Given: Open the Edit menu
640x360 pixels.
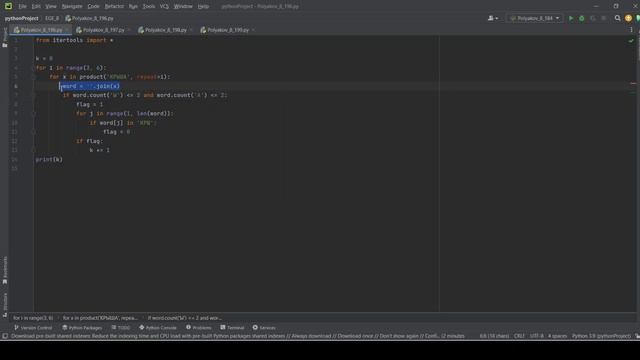Looking at the screenshot, I should [x=36, y=7].
